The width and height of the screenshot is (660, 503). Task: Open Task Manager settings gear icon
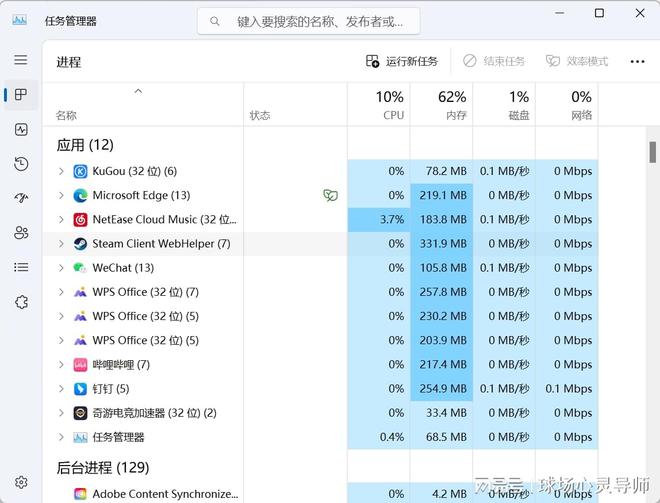tap(21, 482)
